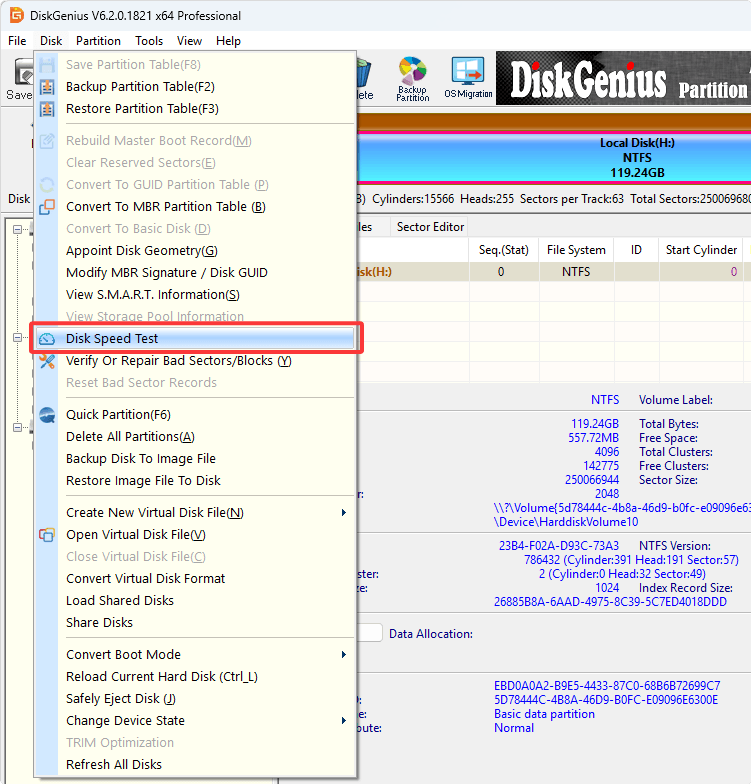Viewport: 751px width, 784px height.
Task: Choose Safely Eject Disk(J)
Action: click(196, 698)
